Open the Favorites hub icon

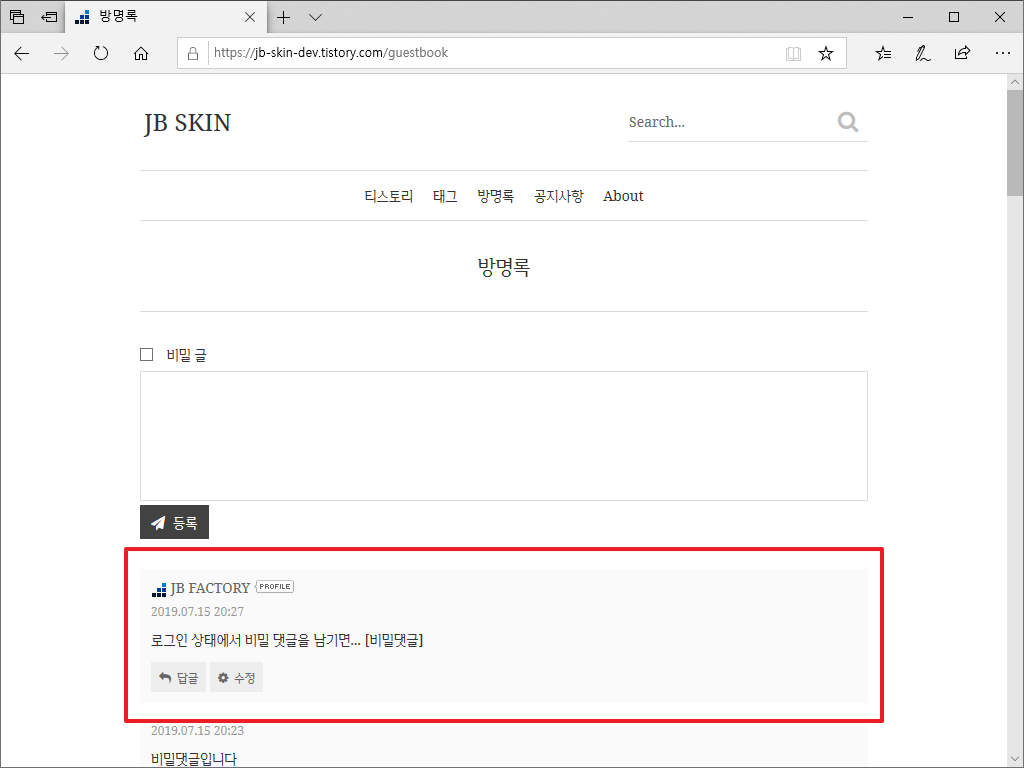[x=883, y=54]
